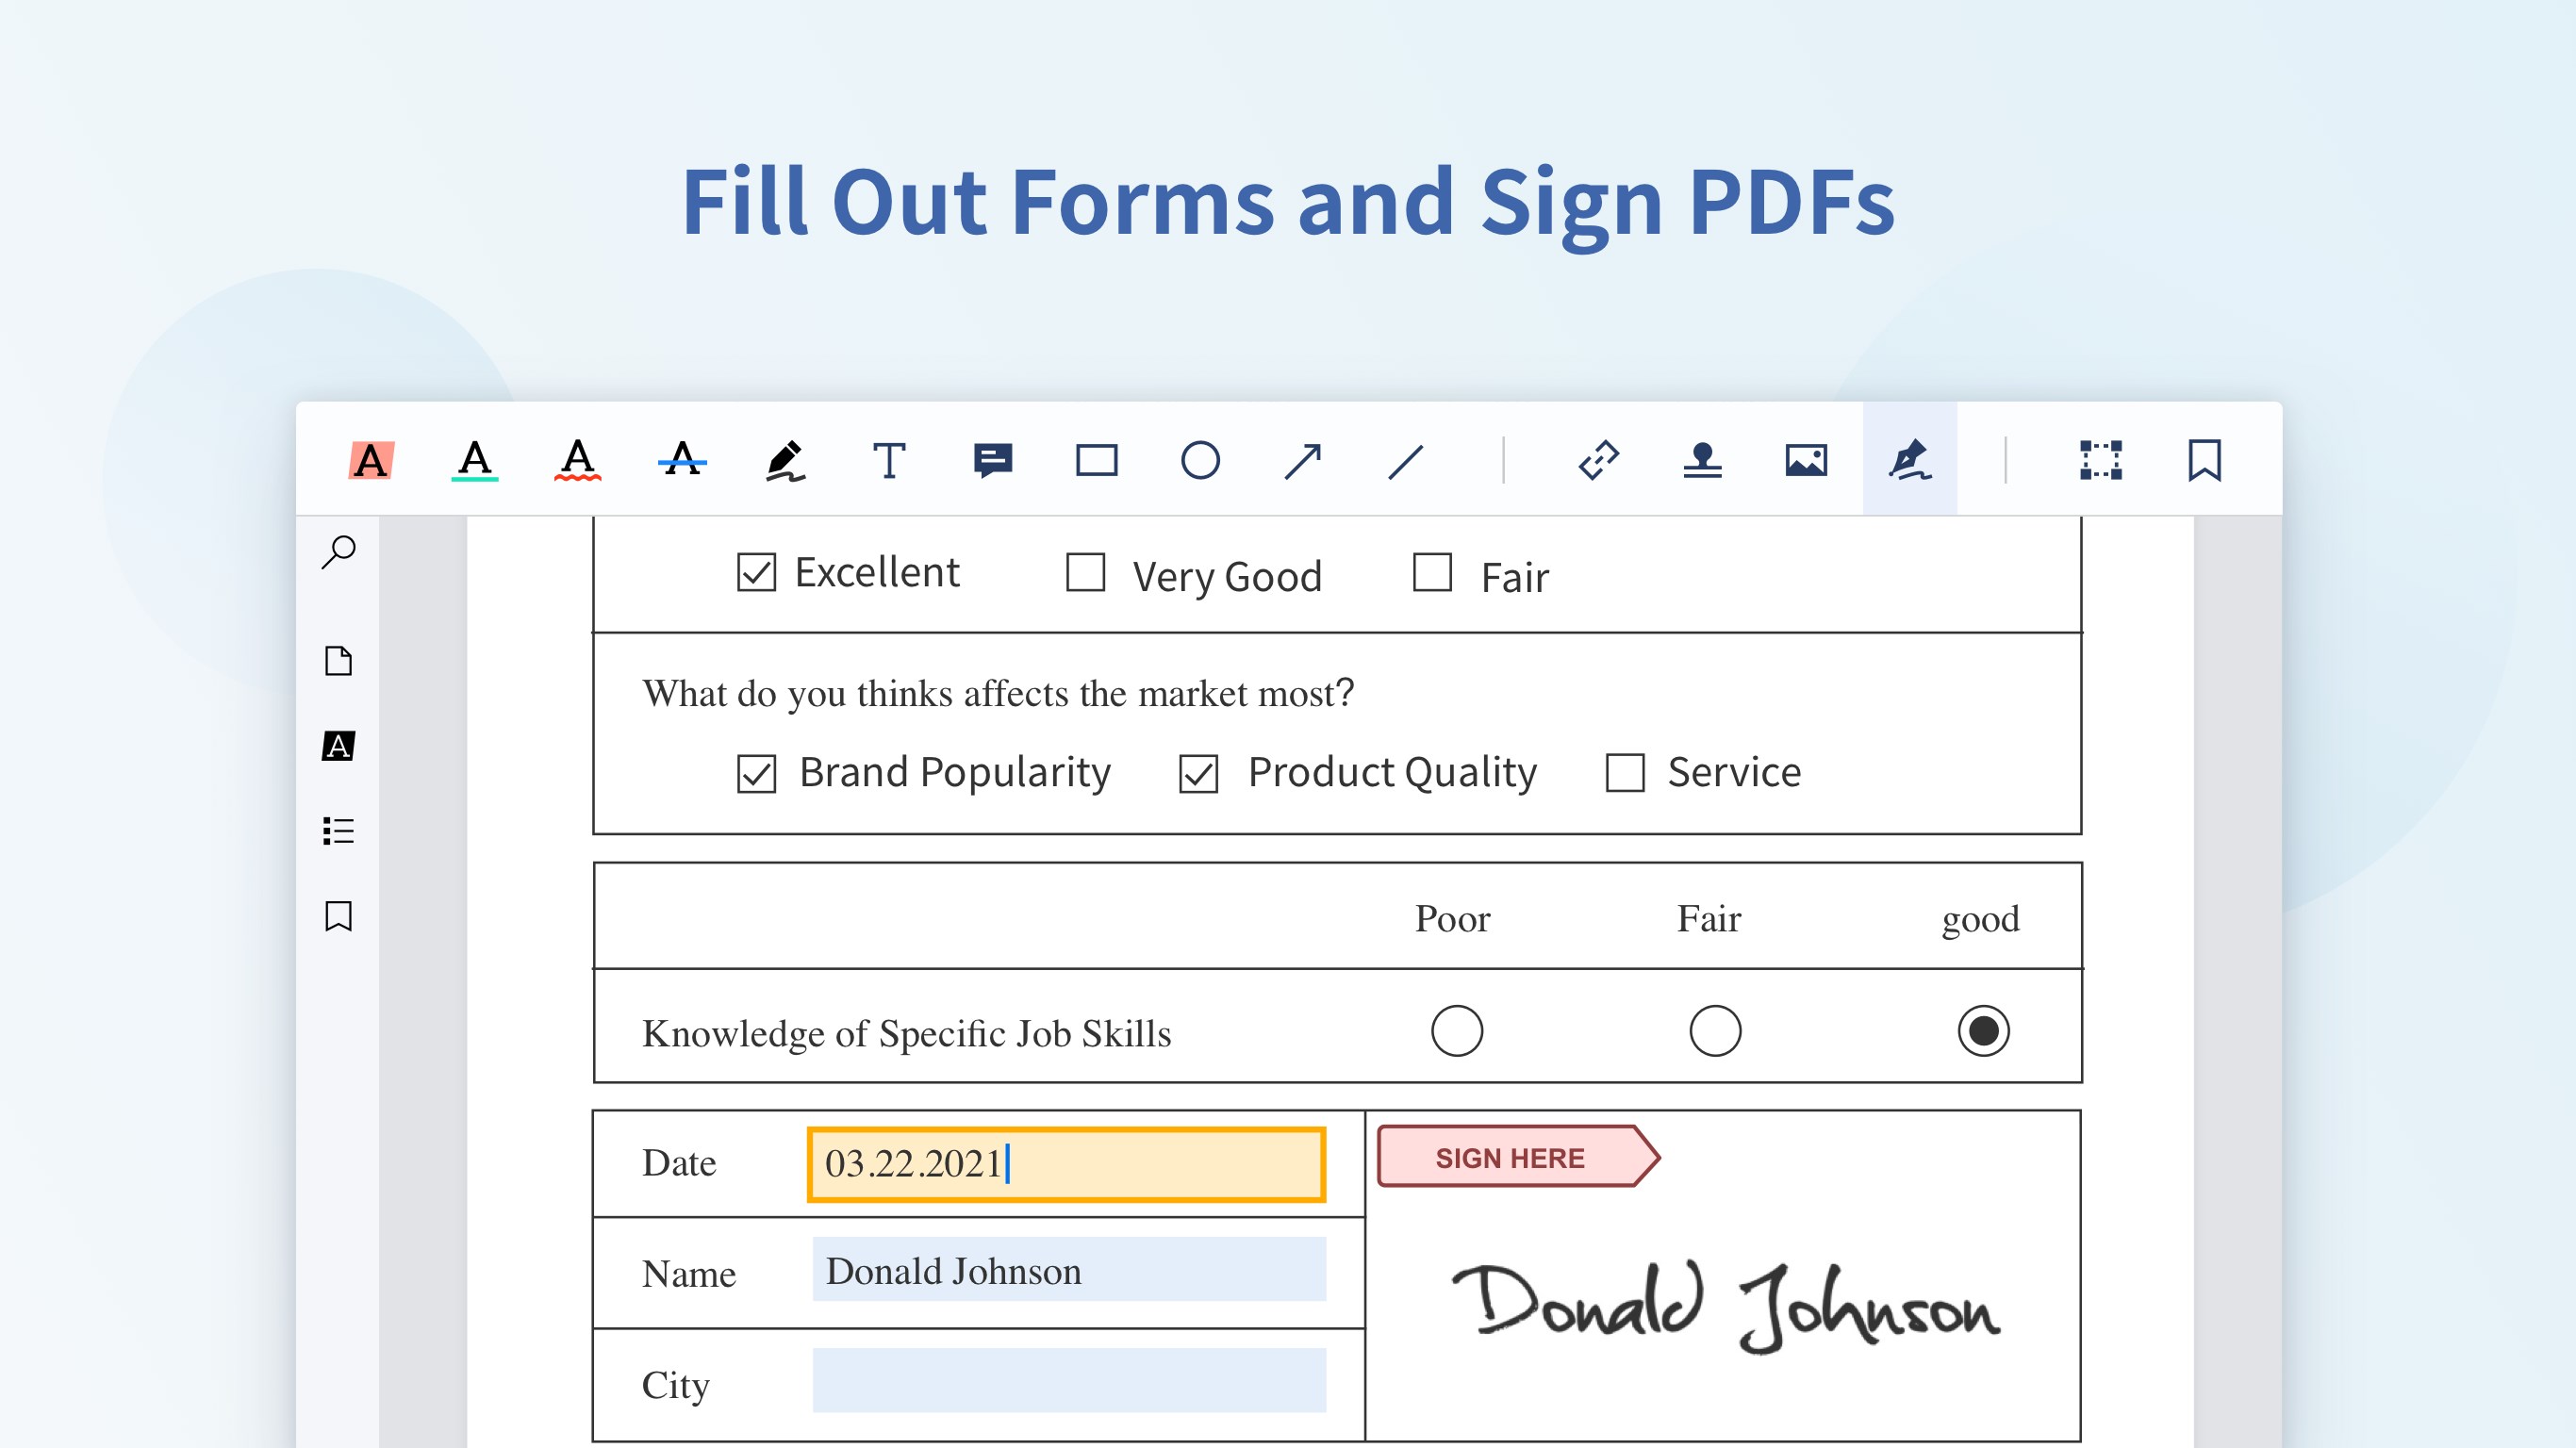This screenshot has width=2576, height=1448.
Task: Open the Pages panel sidebar
Action: tap(339, 660)
